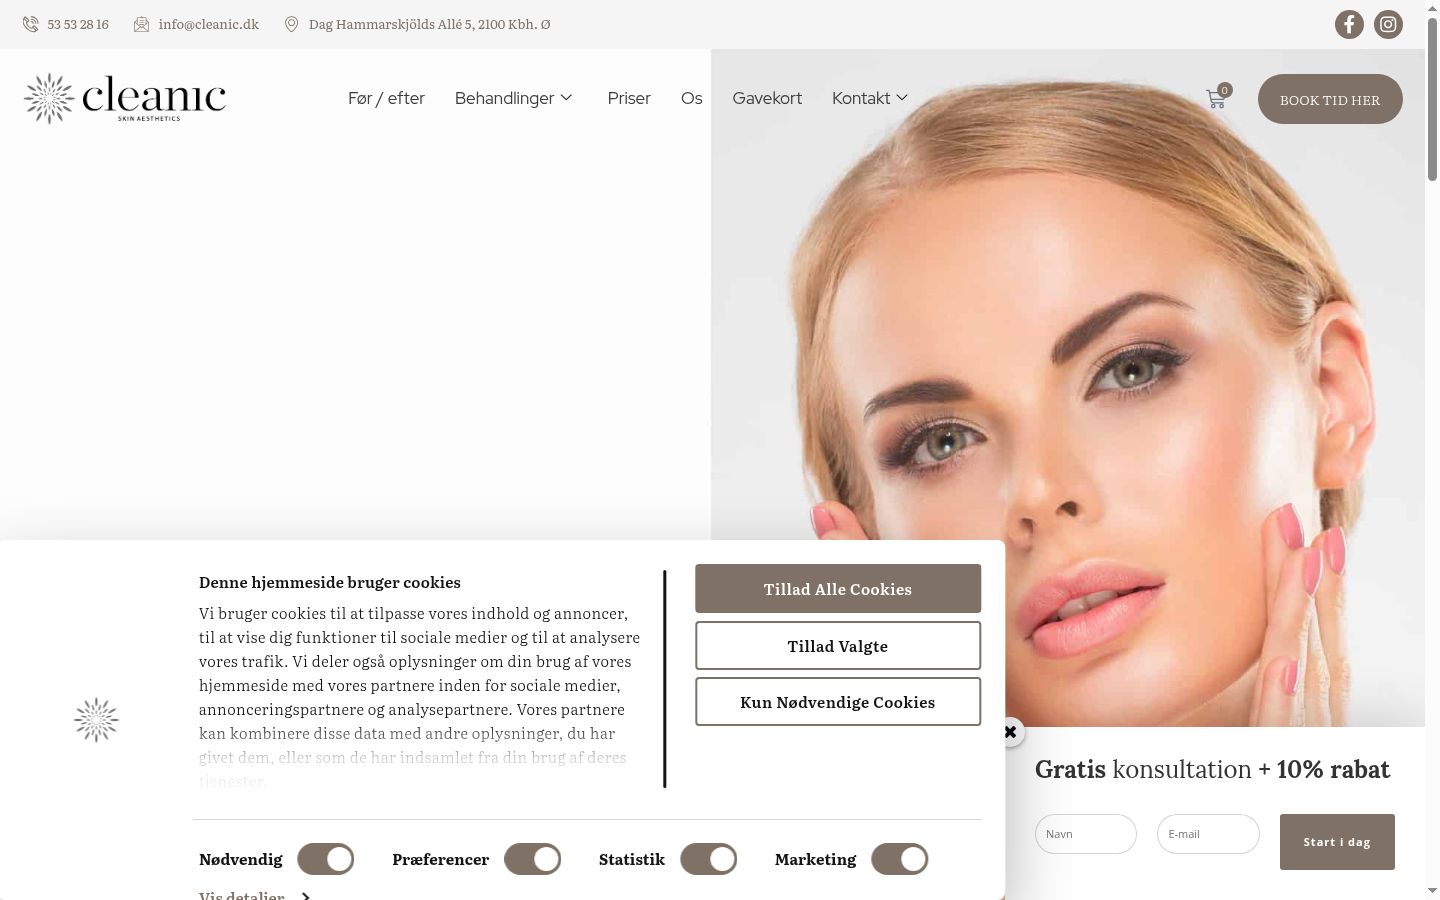
Task: Open the Priser menu item
Action: click(x=629, y=98)
